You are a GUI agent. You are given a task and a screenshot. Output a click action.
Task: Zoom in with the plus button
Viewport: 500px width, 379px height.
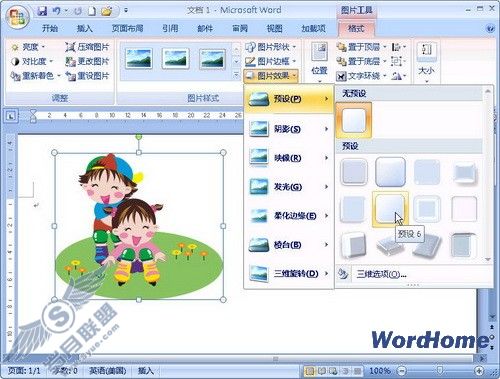pos(479,371)
